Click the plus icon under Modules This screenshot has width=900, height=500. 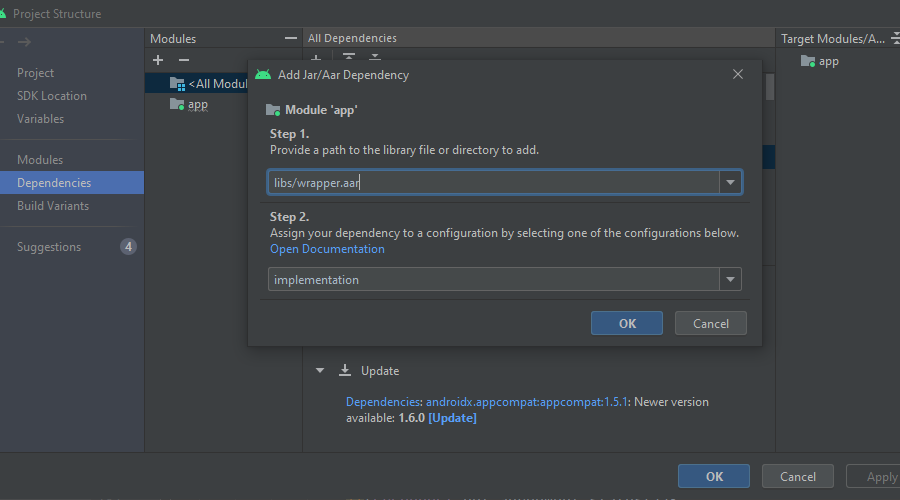pos(158,60)
